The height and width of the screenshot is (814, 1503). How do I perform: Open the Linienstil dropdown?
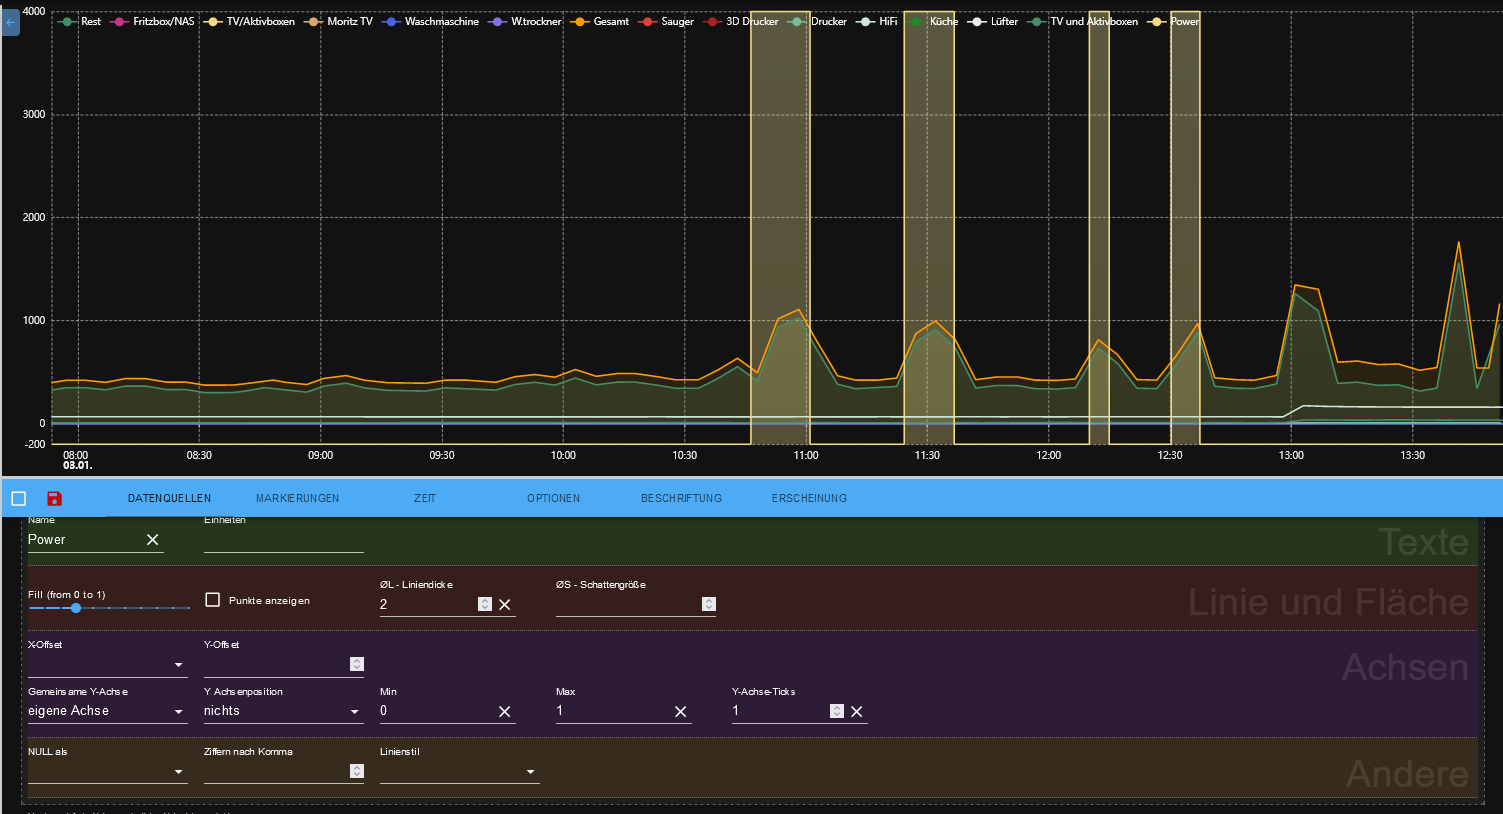pos(459,772)
